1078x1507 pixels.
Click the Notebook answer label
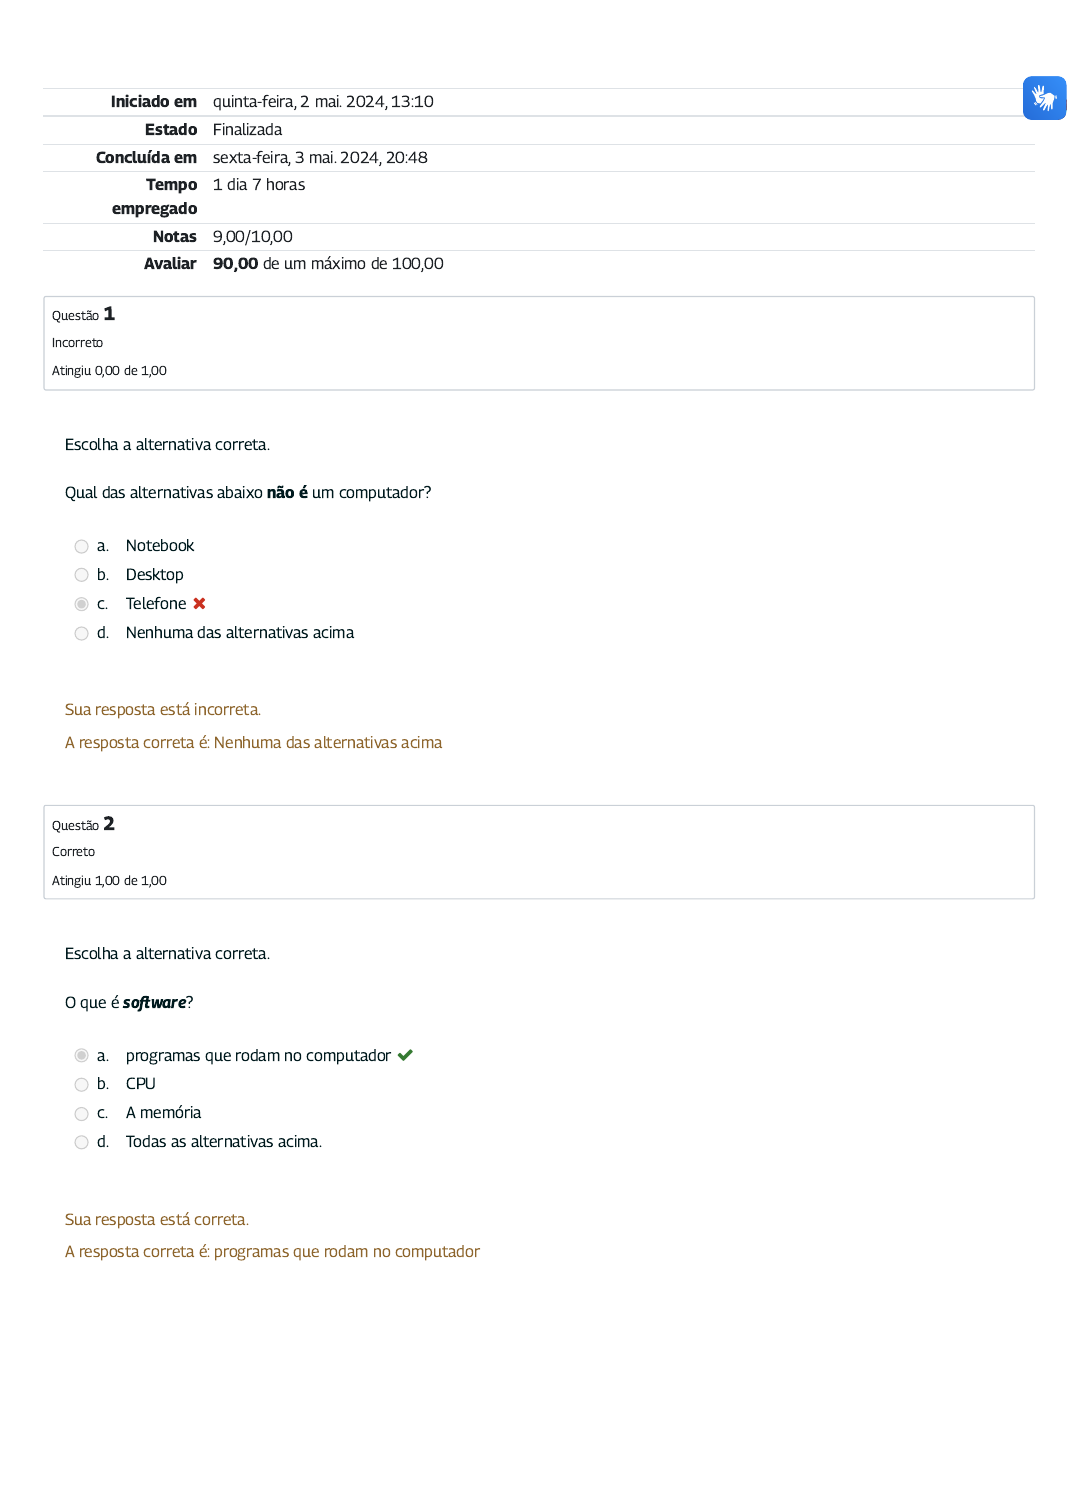160,546
